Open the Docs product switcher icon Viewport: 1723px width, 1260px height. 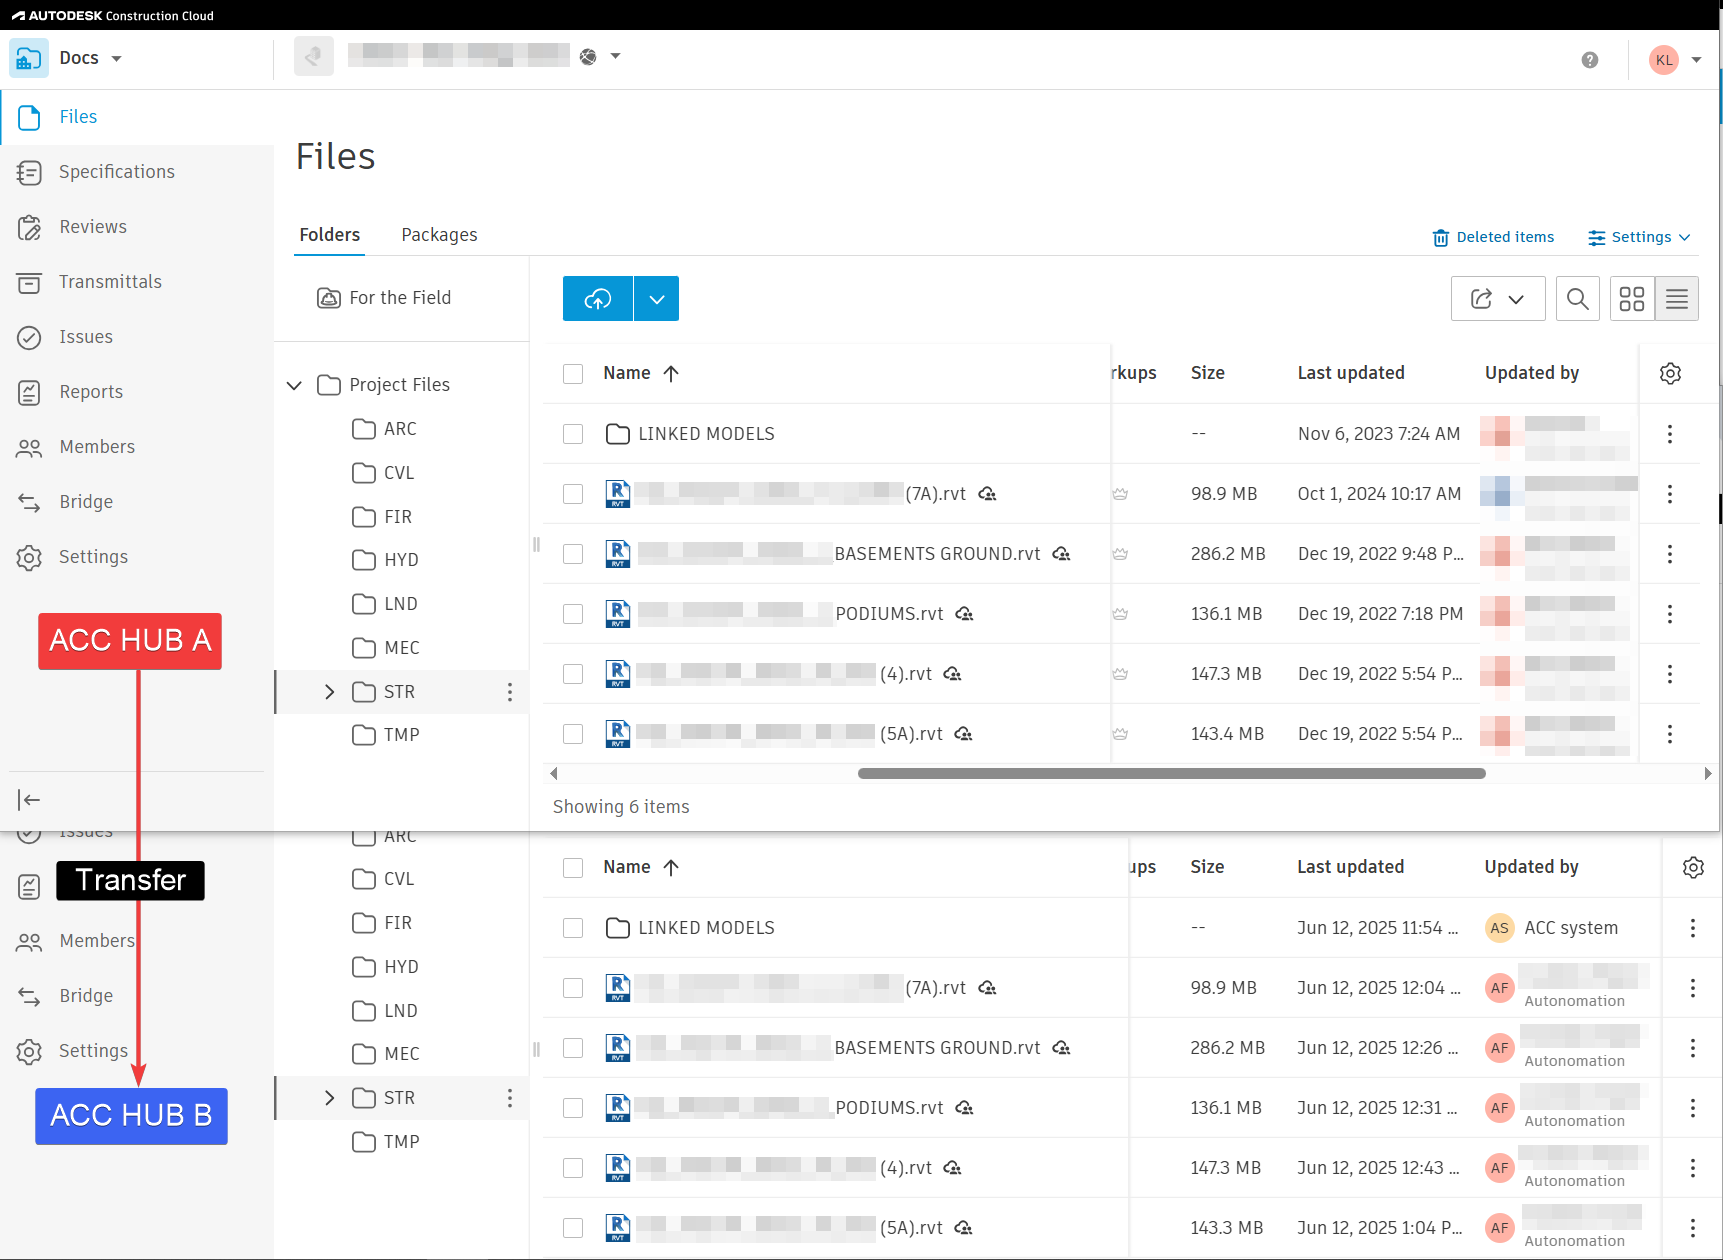pos(29,58)
